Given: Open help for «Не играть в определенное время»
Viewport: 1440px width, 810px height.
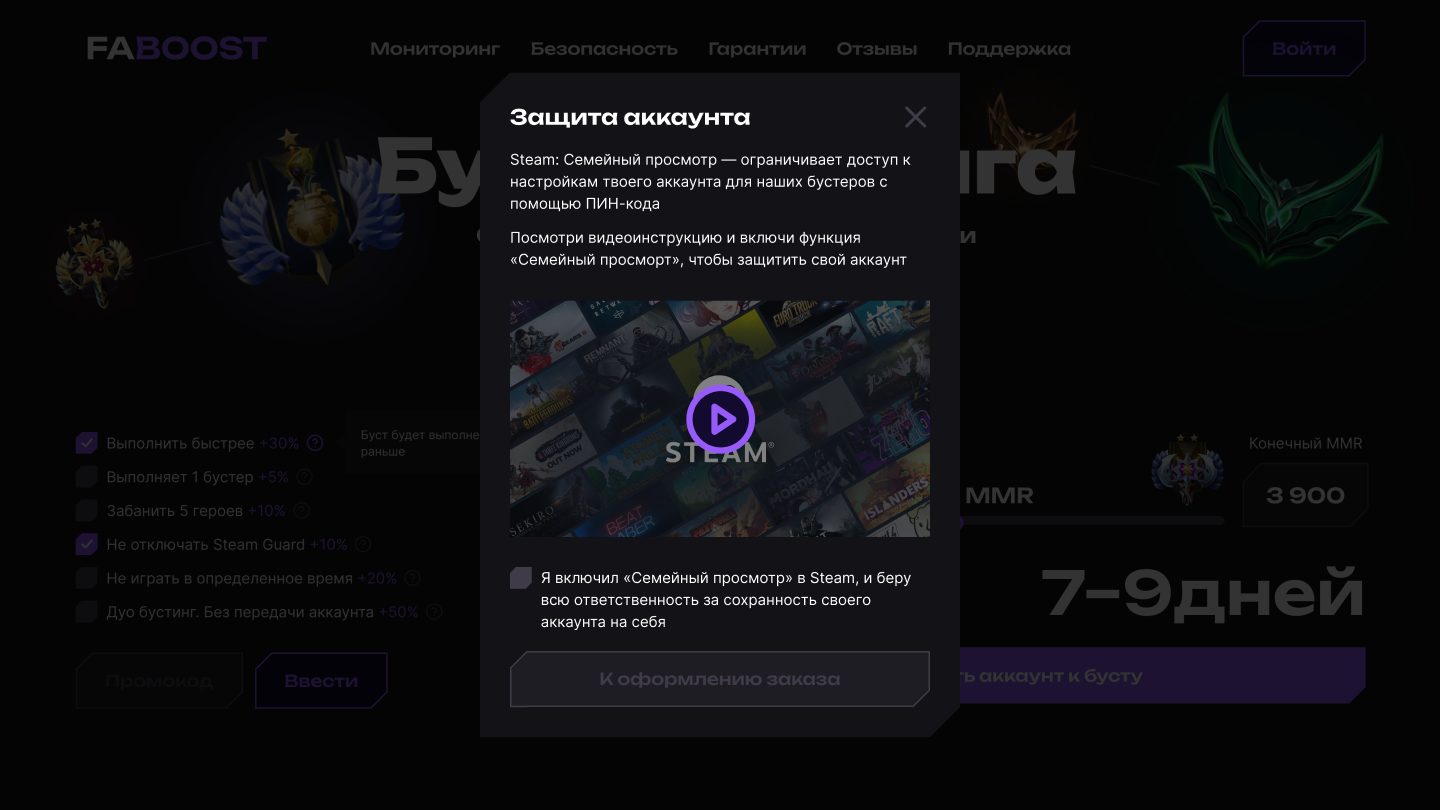Looking at the screenshot, I should 412,578.
